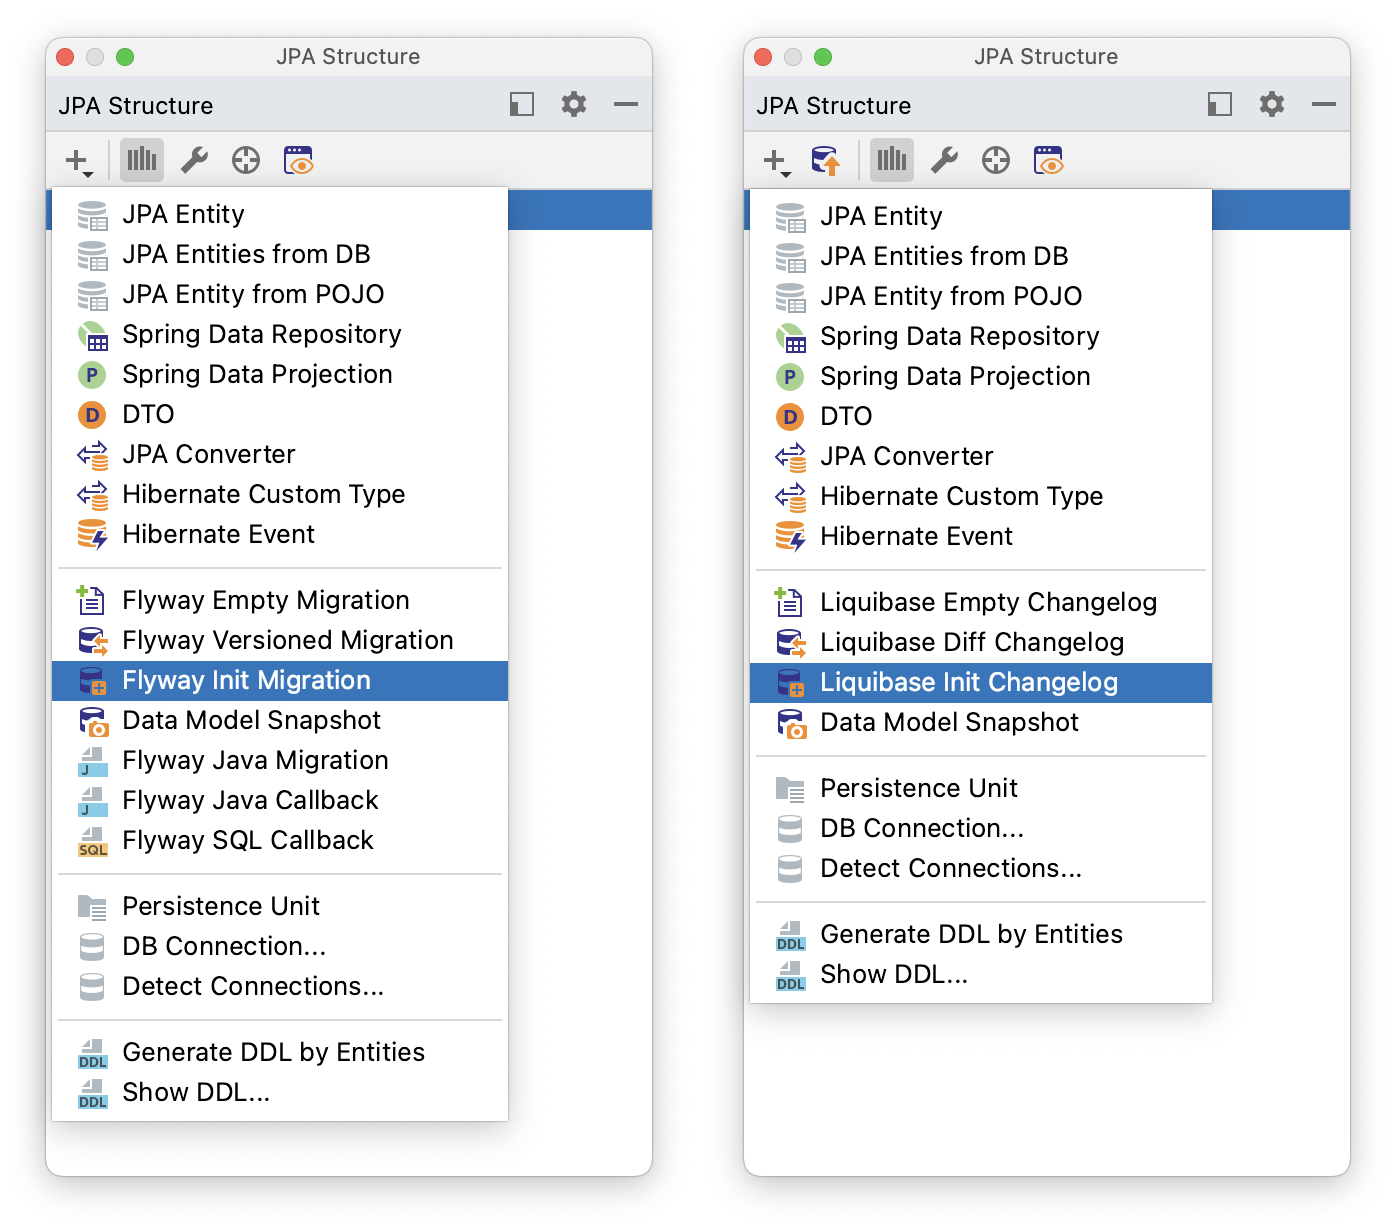
Task: Select Detect Connections... in right menu
Action: (981, 869)
